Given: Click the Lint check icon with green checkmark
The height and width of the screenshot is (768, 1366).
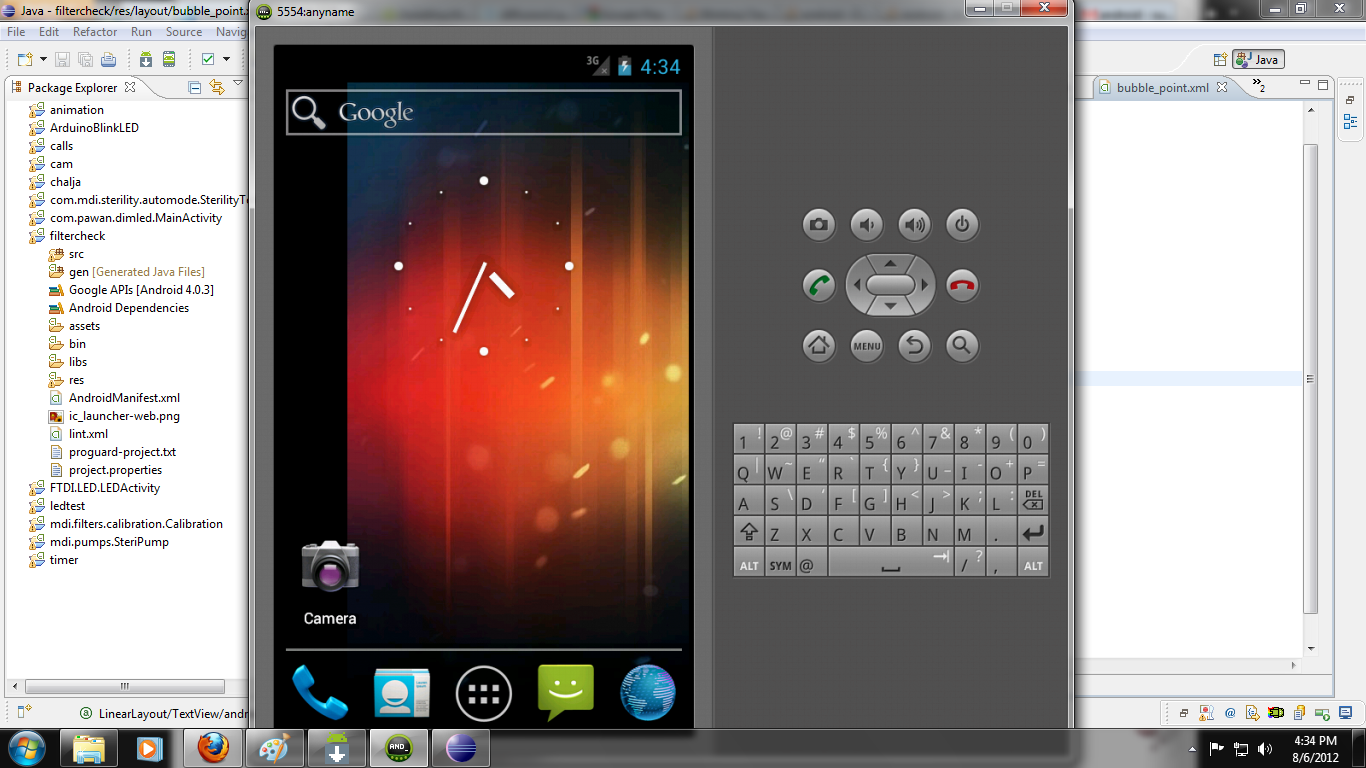Looking at the screenshot, I should 208,59.
